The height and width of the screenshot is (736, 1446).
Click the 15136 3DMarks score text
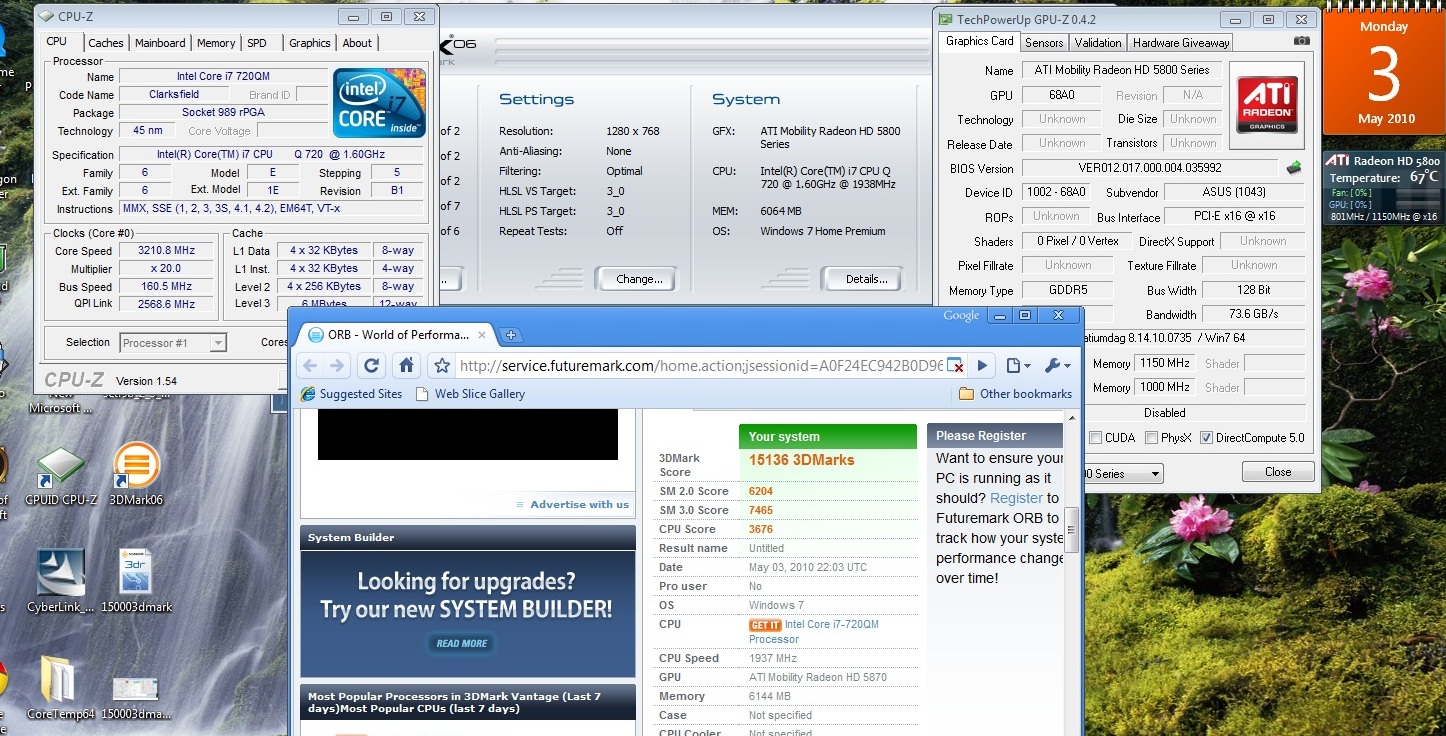tap(801, 460)
